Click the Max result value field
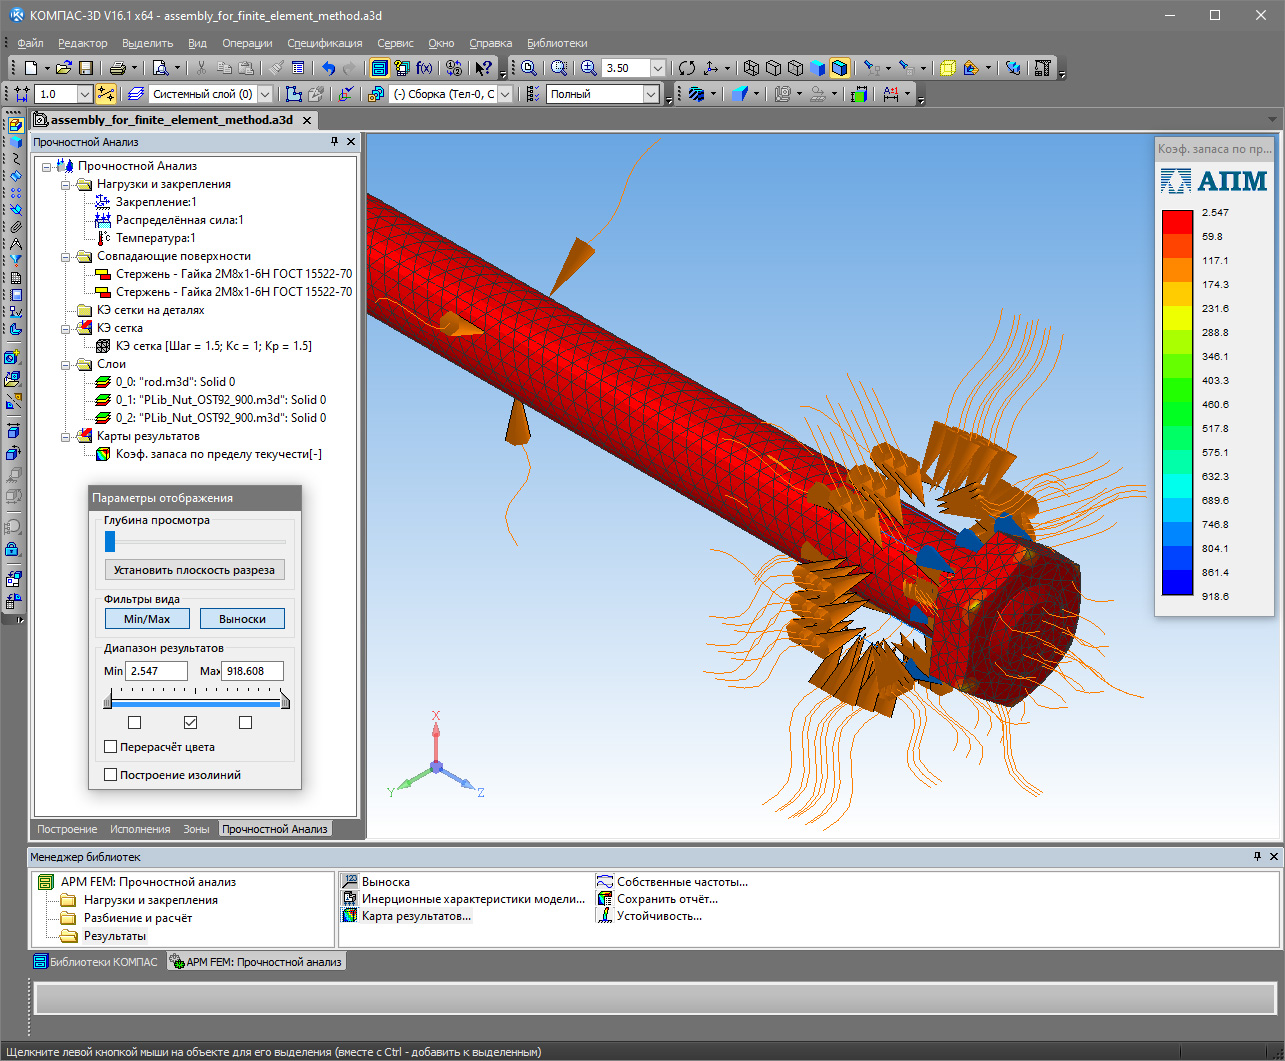1285x1061 pixels. click(x=252, y=671)
